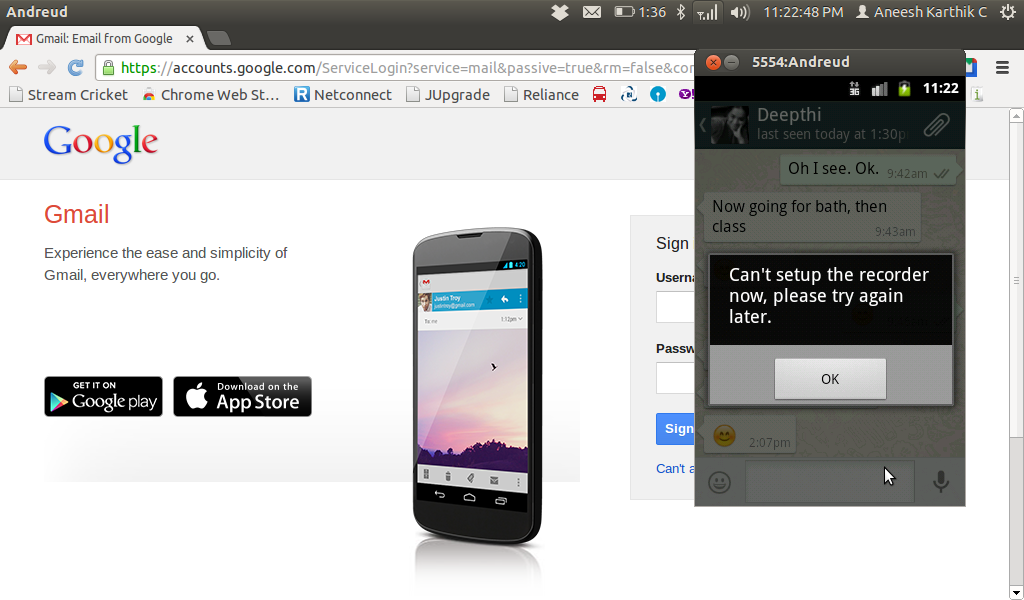Click the green SSL padlock icon
This screenshot has height=600, width=1024.
point(108,67)
